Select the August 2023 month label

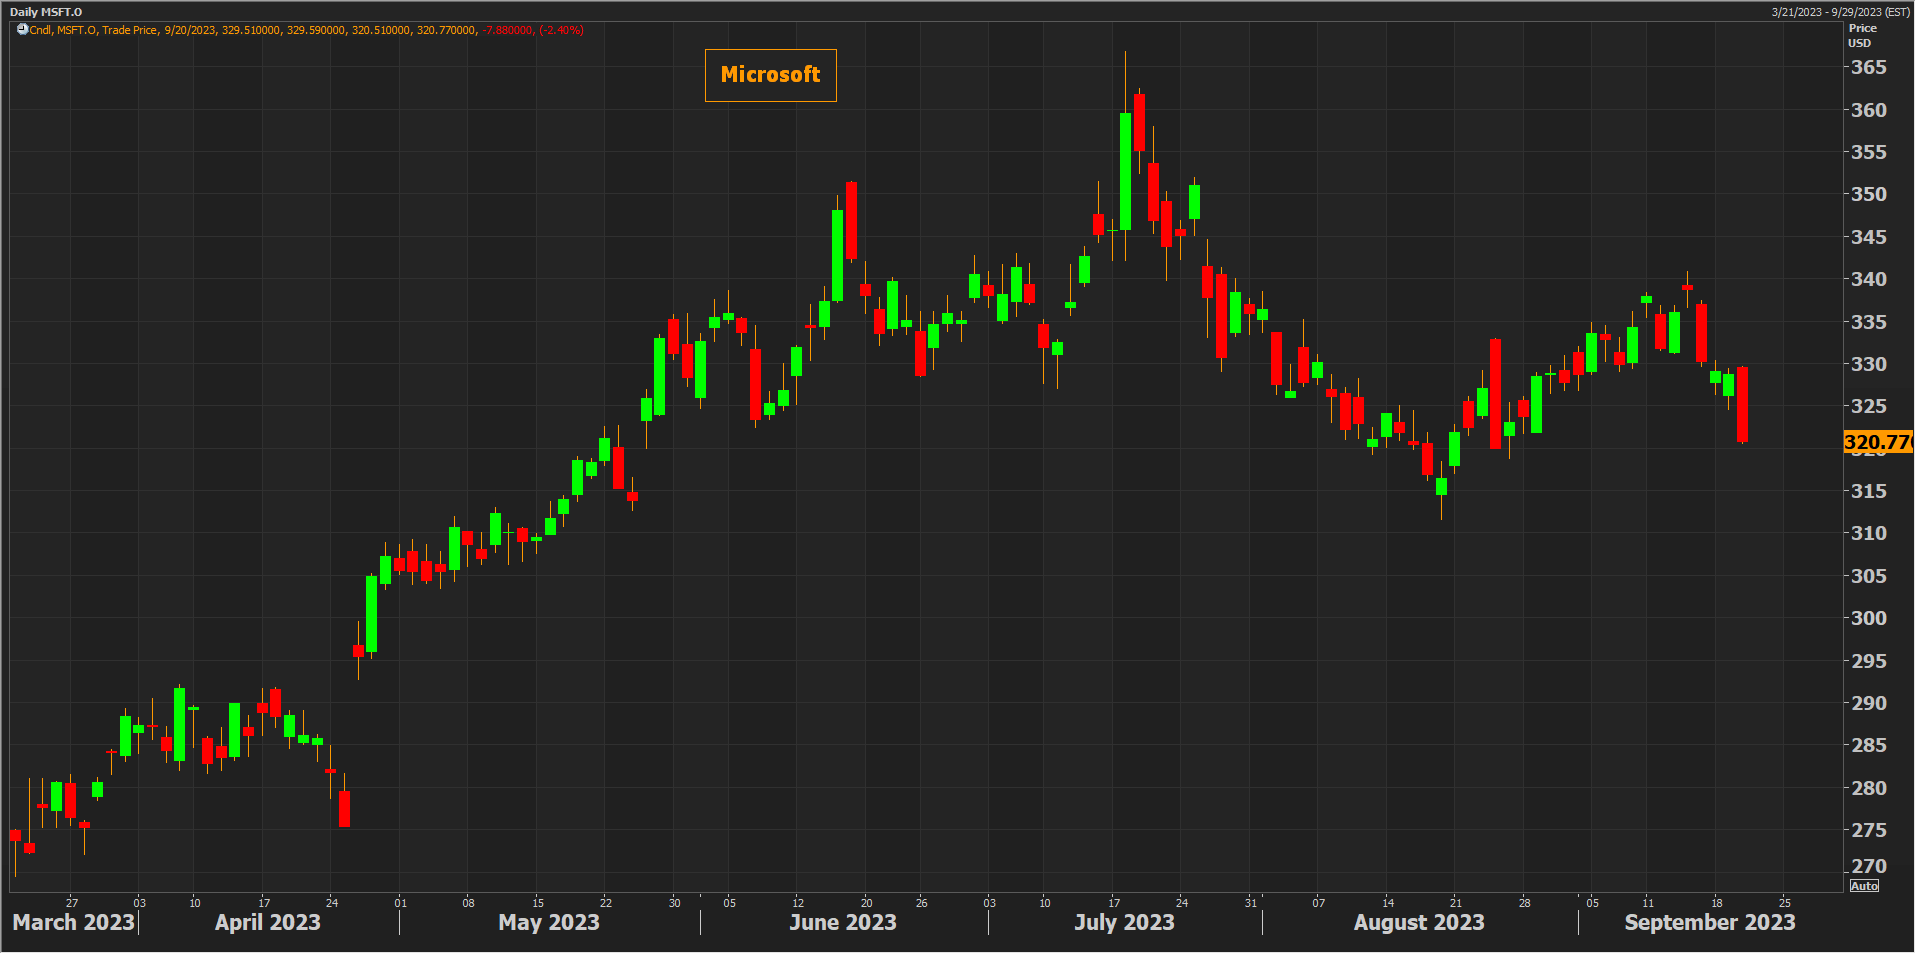click(x=1418, y=922)
